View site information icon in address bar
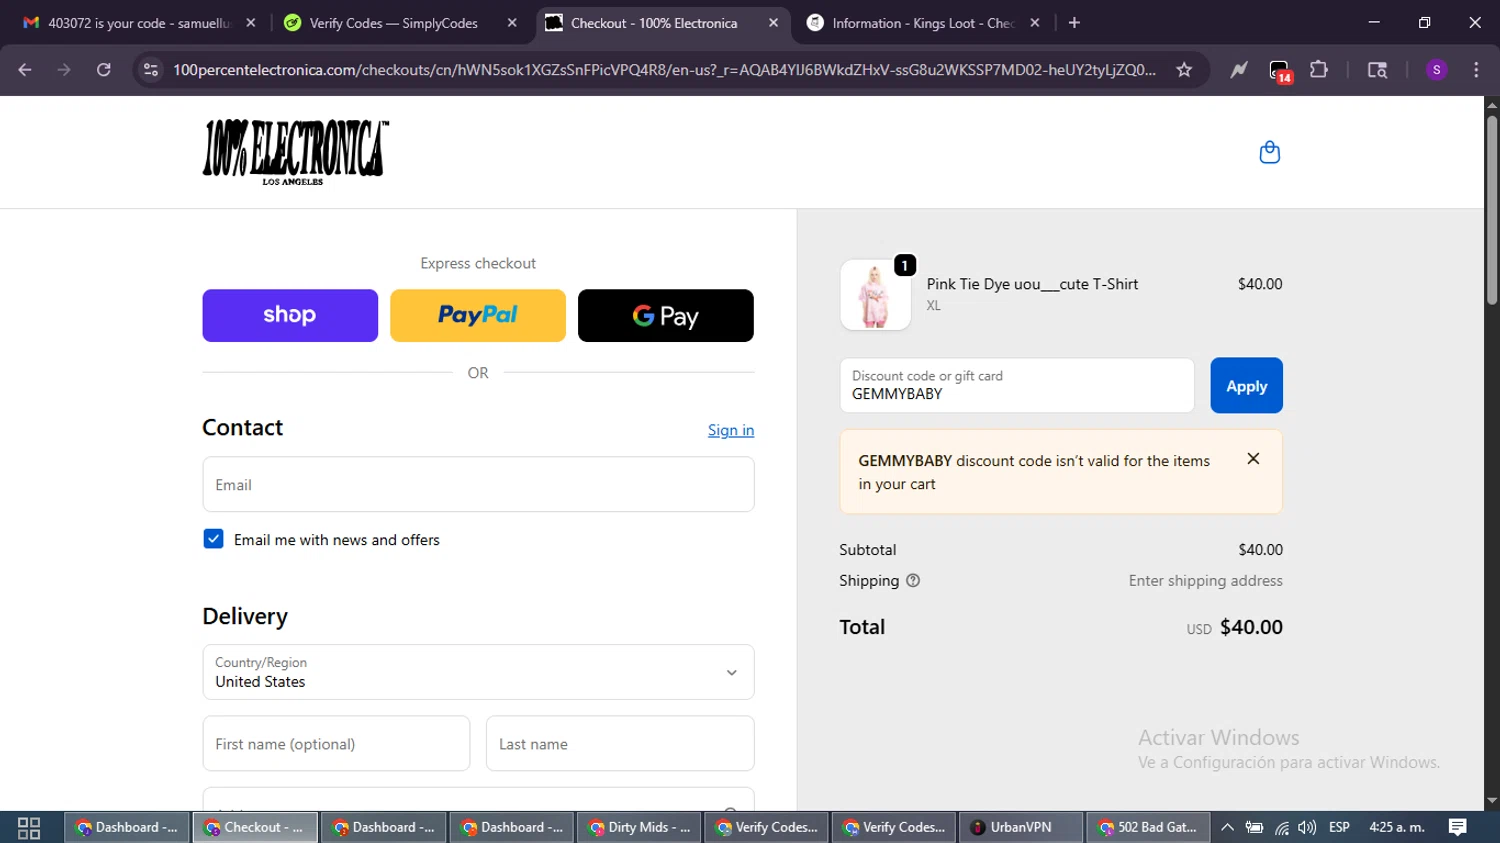Image resolution: width=1500 pixels, height=843 pixels. [x=151, y=70]
